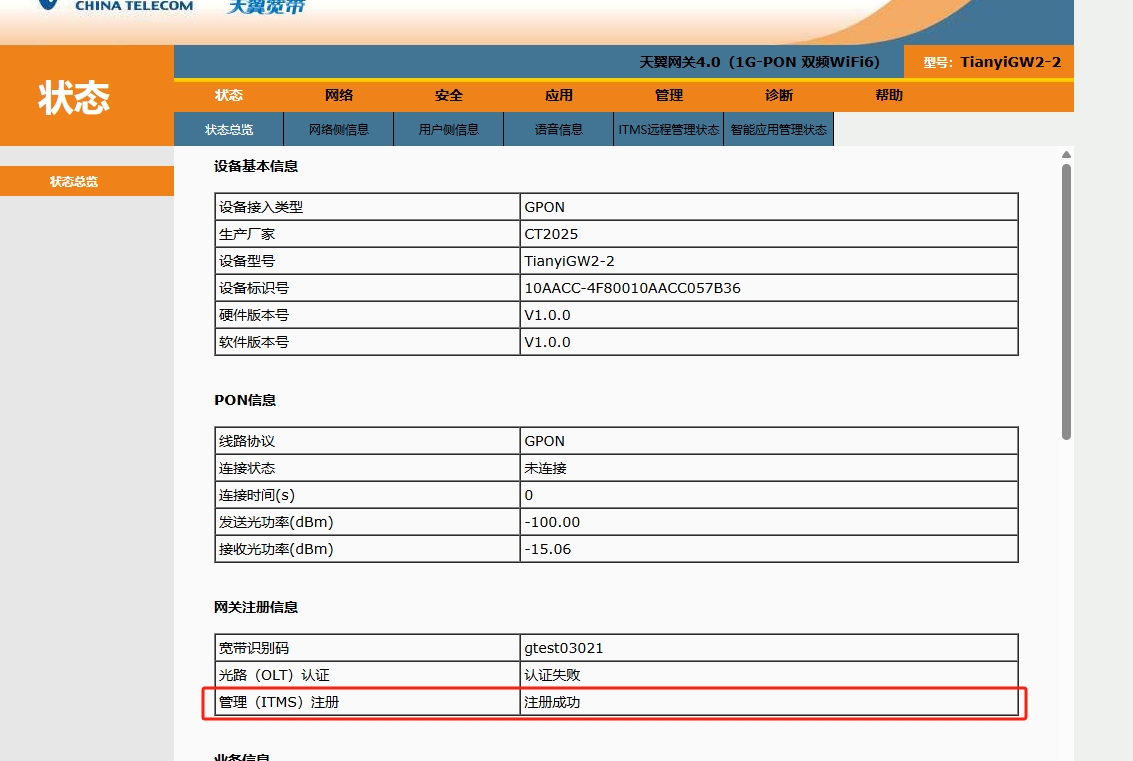Open the 应用 main menu
This screenshot has height=761, width=1133.
pos(559,95)
